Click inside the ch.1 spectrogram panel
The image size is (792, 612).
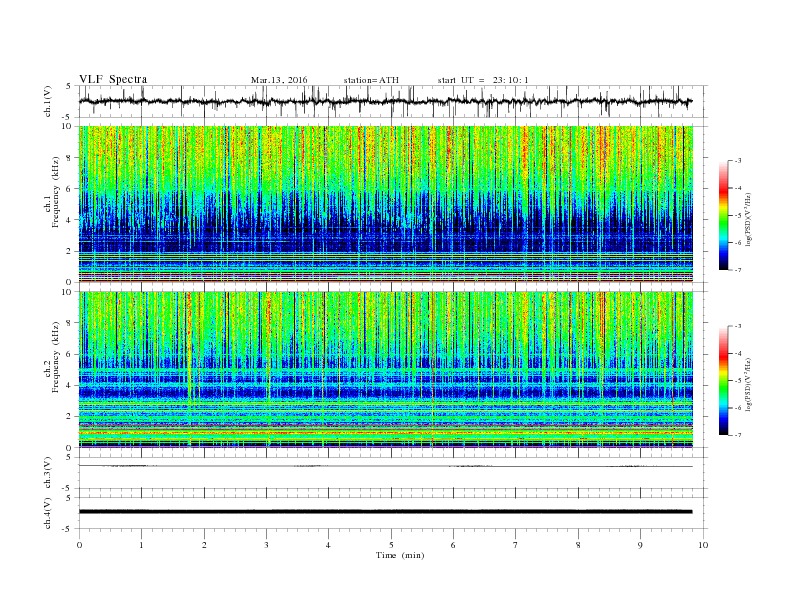point(385,204)
